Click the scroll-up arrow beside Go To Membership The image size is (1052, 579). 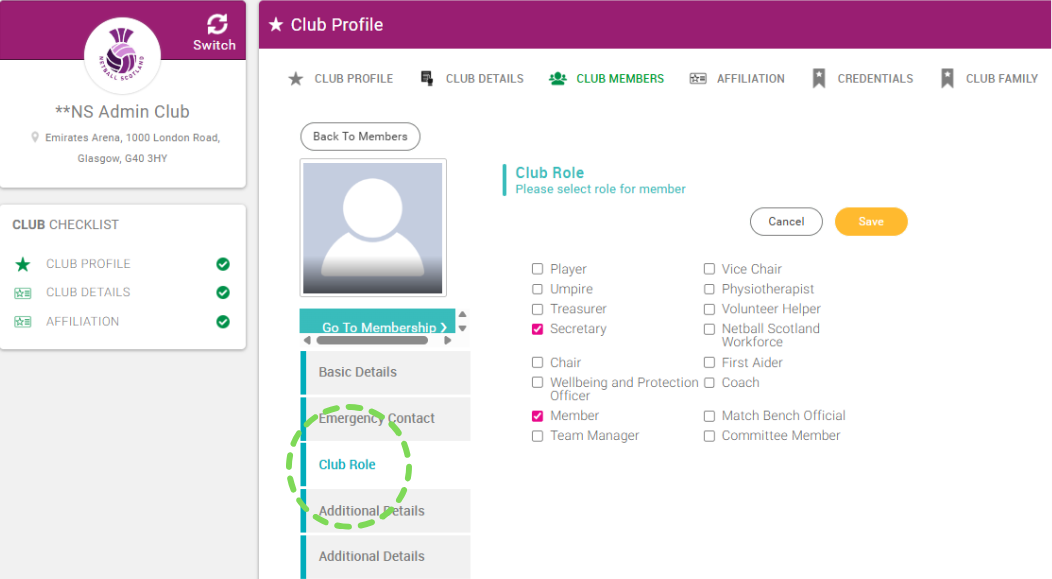click(462, 314)
